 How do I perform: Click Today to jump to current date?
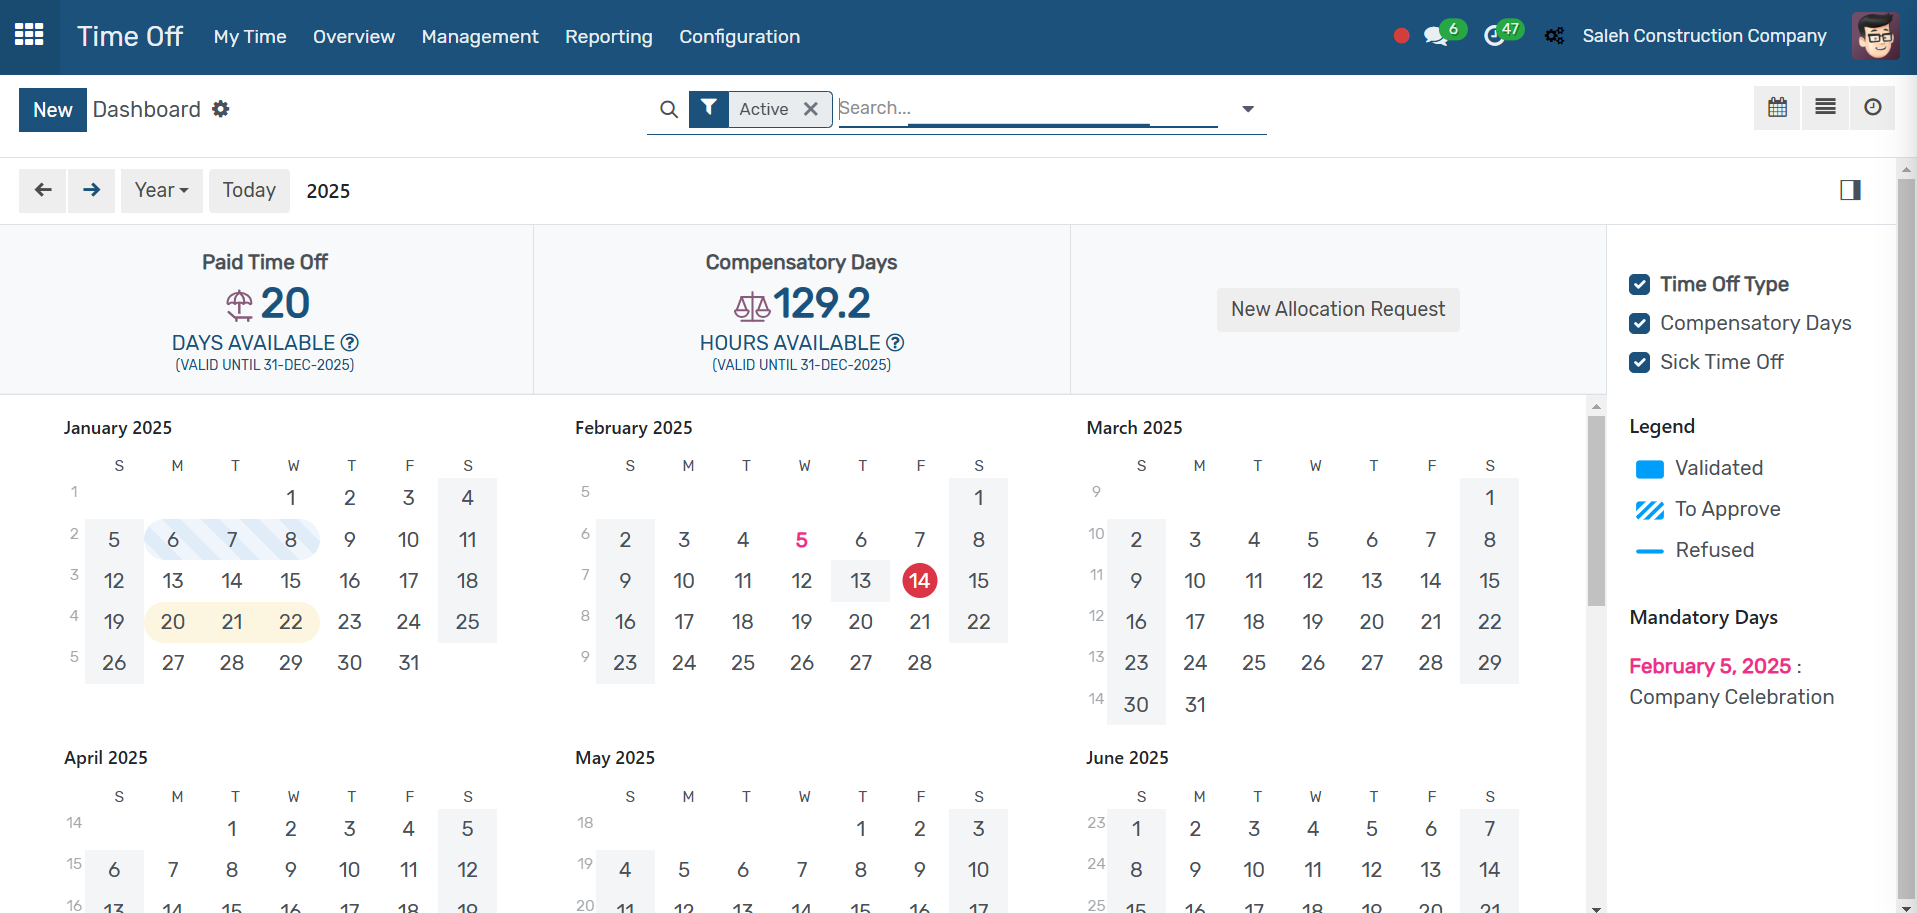[249, 190]
